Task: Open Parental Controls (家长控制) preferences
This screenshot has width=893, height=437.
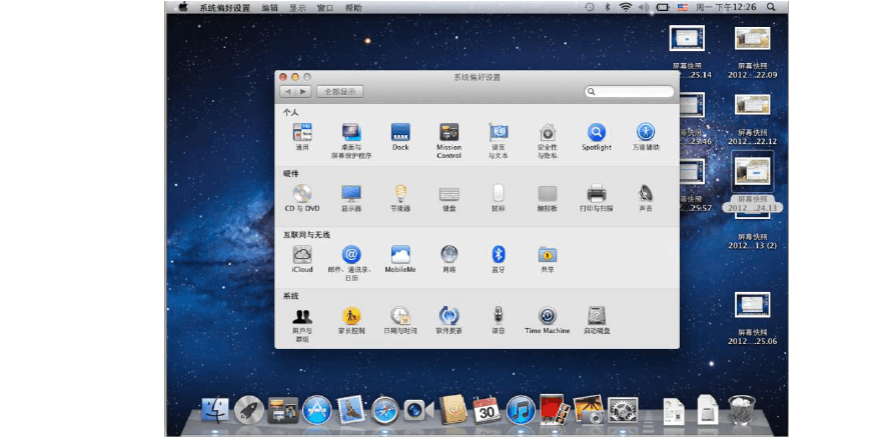Action: [x=351, y=316]
